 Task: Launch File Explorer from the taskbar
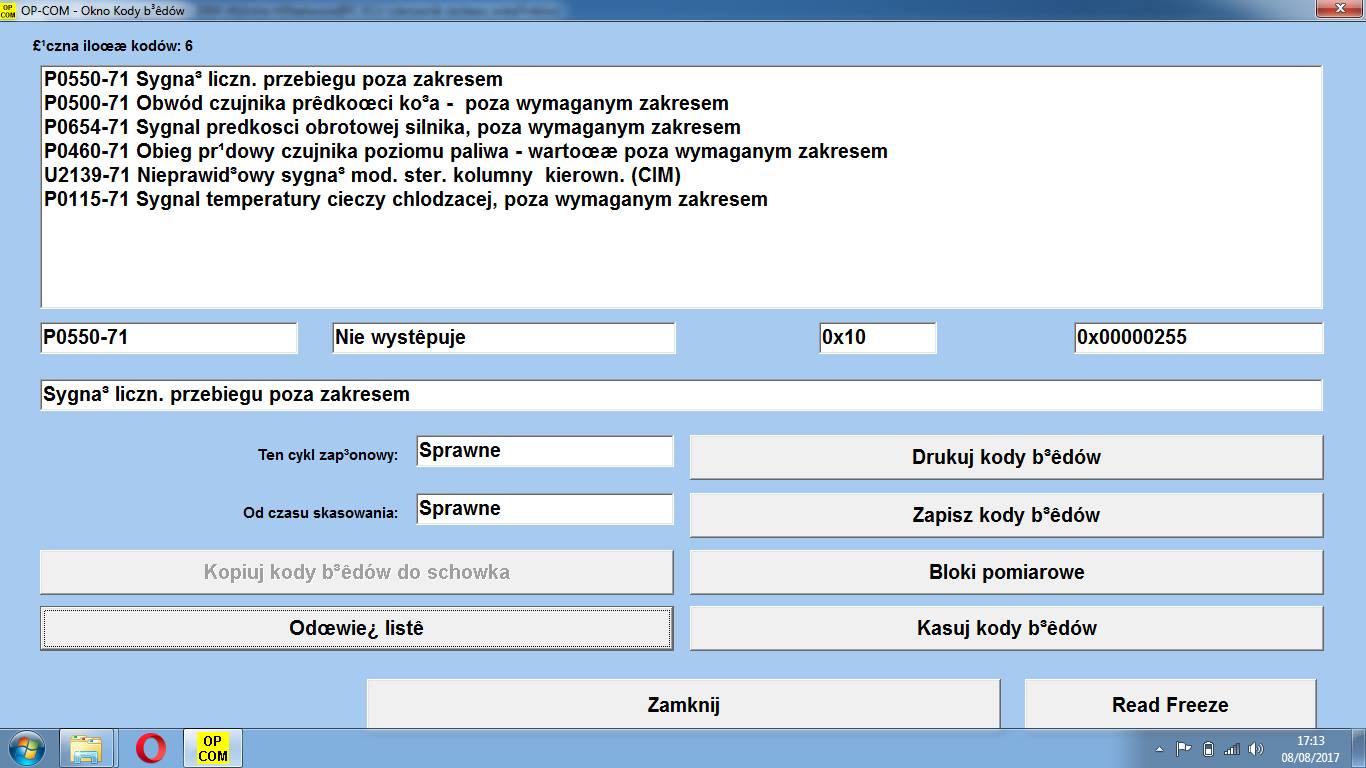coord(88,748)
